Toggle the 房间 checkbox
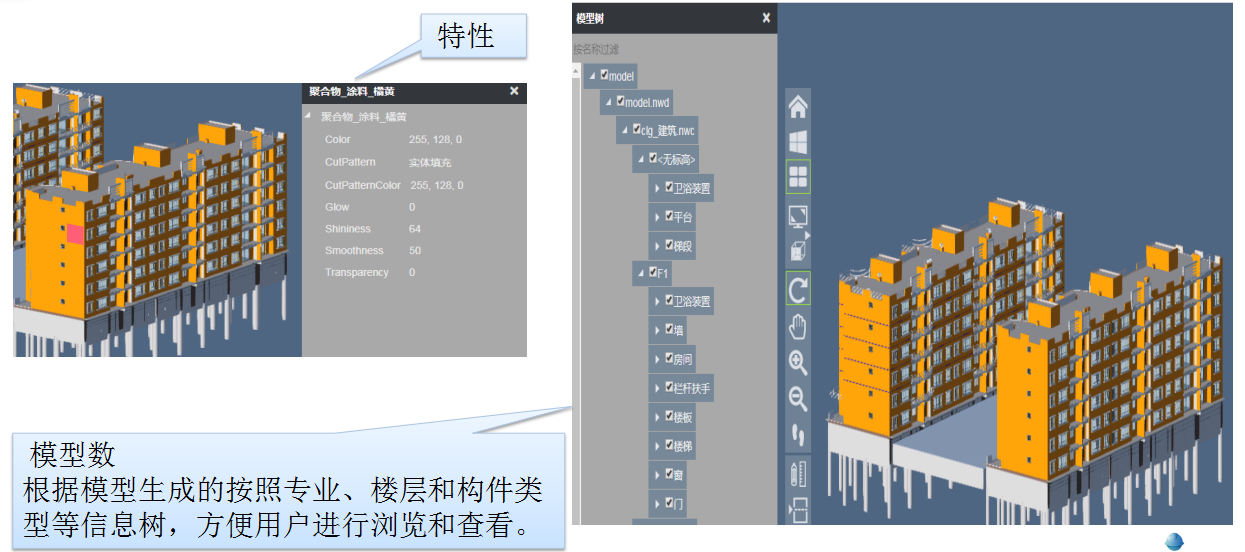 [668, 357]
